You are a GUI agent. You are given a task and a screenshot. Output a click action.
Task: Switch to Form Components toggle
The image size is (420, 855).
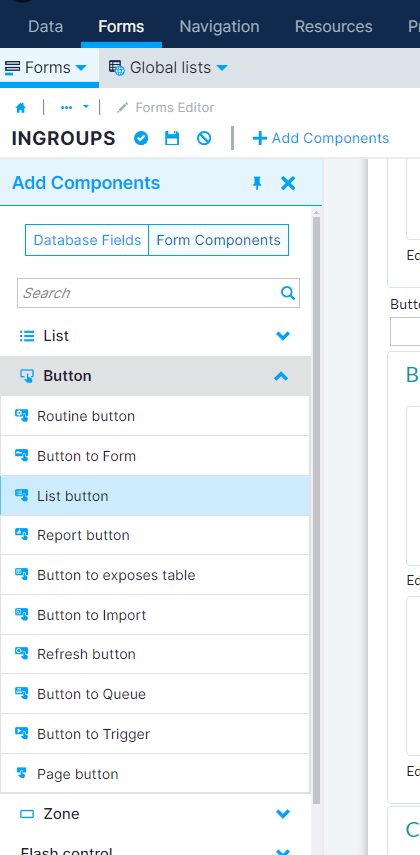(218, 240)
